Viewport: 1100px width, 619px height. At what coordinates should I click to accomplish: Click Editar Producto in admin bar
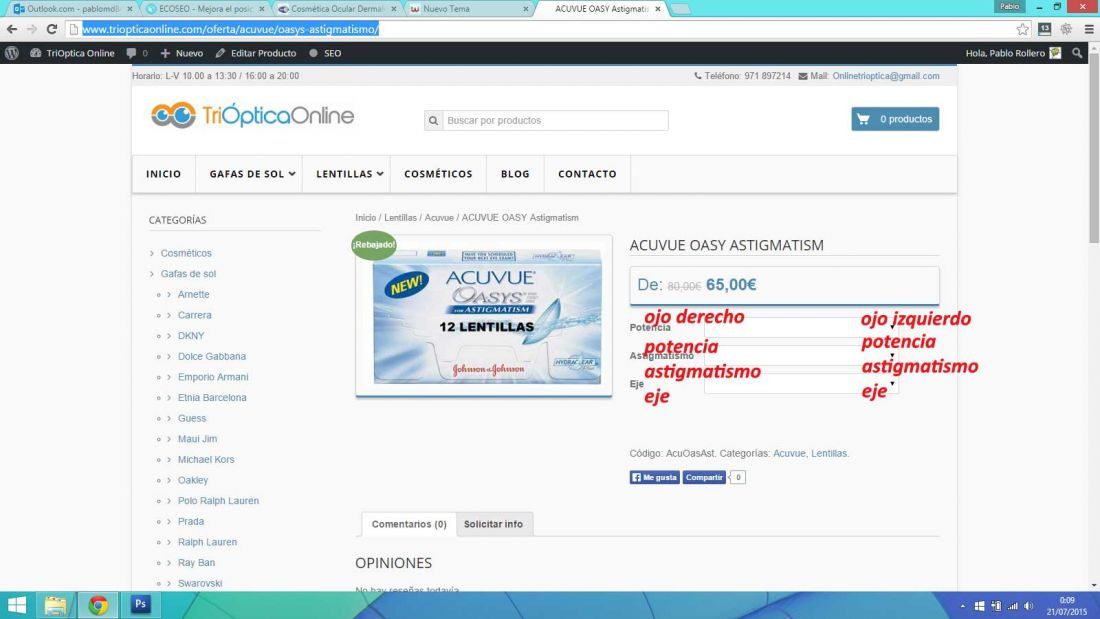255,53
